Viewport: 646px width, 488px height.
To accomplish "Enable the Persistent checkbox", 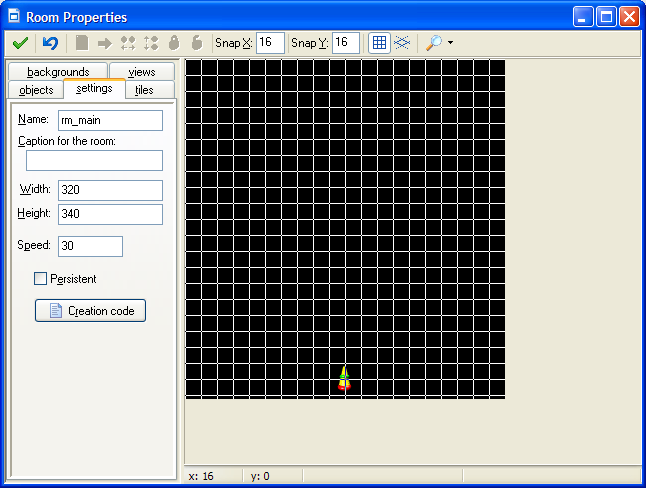I will 41,279.
